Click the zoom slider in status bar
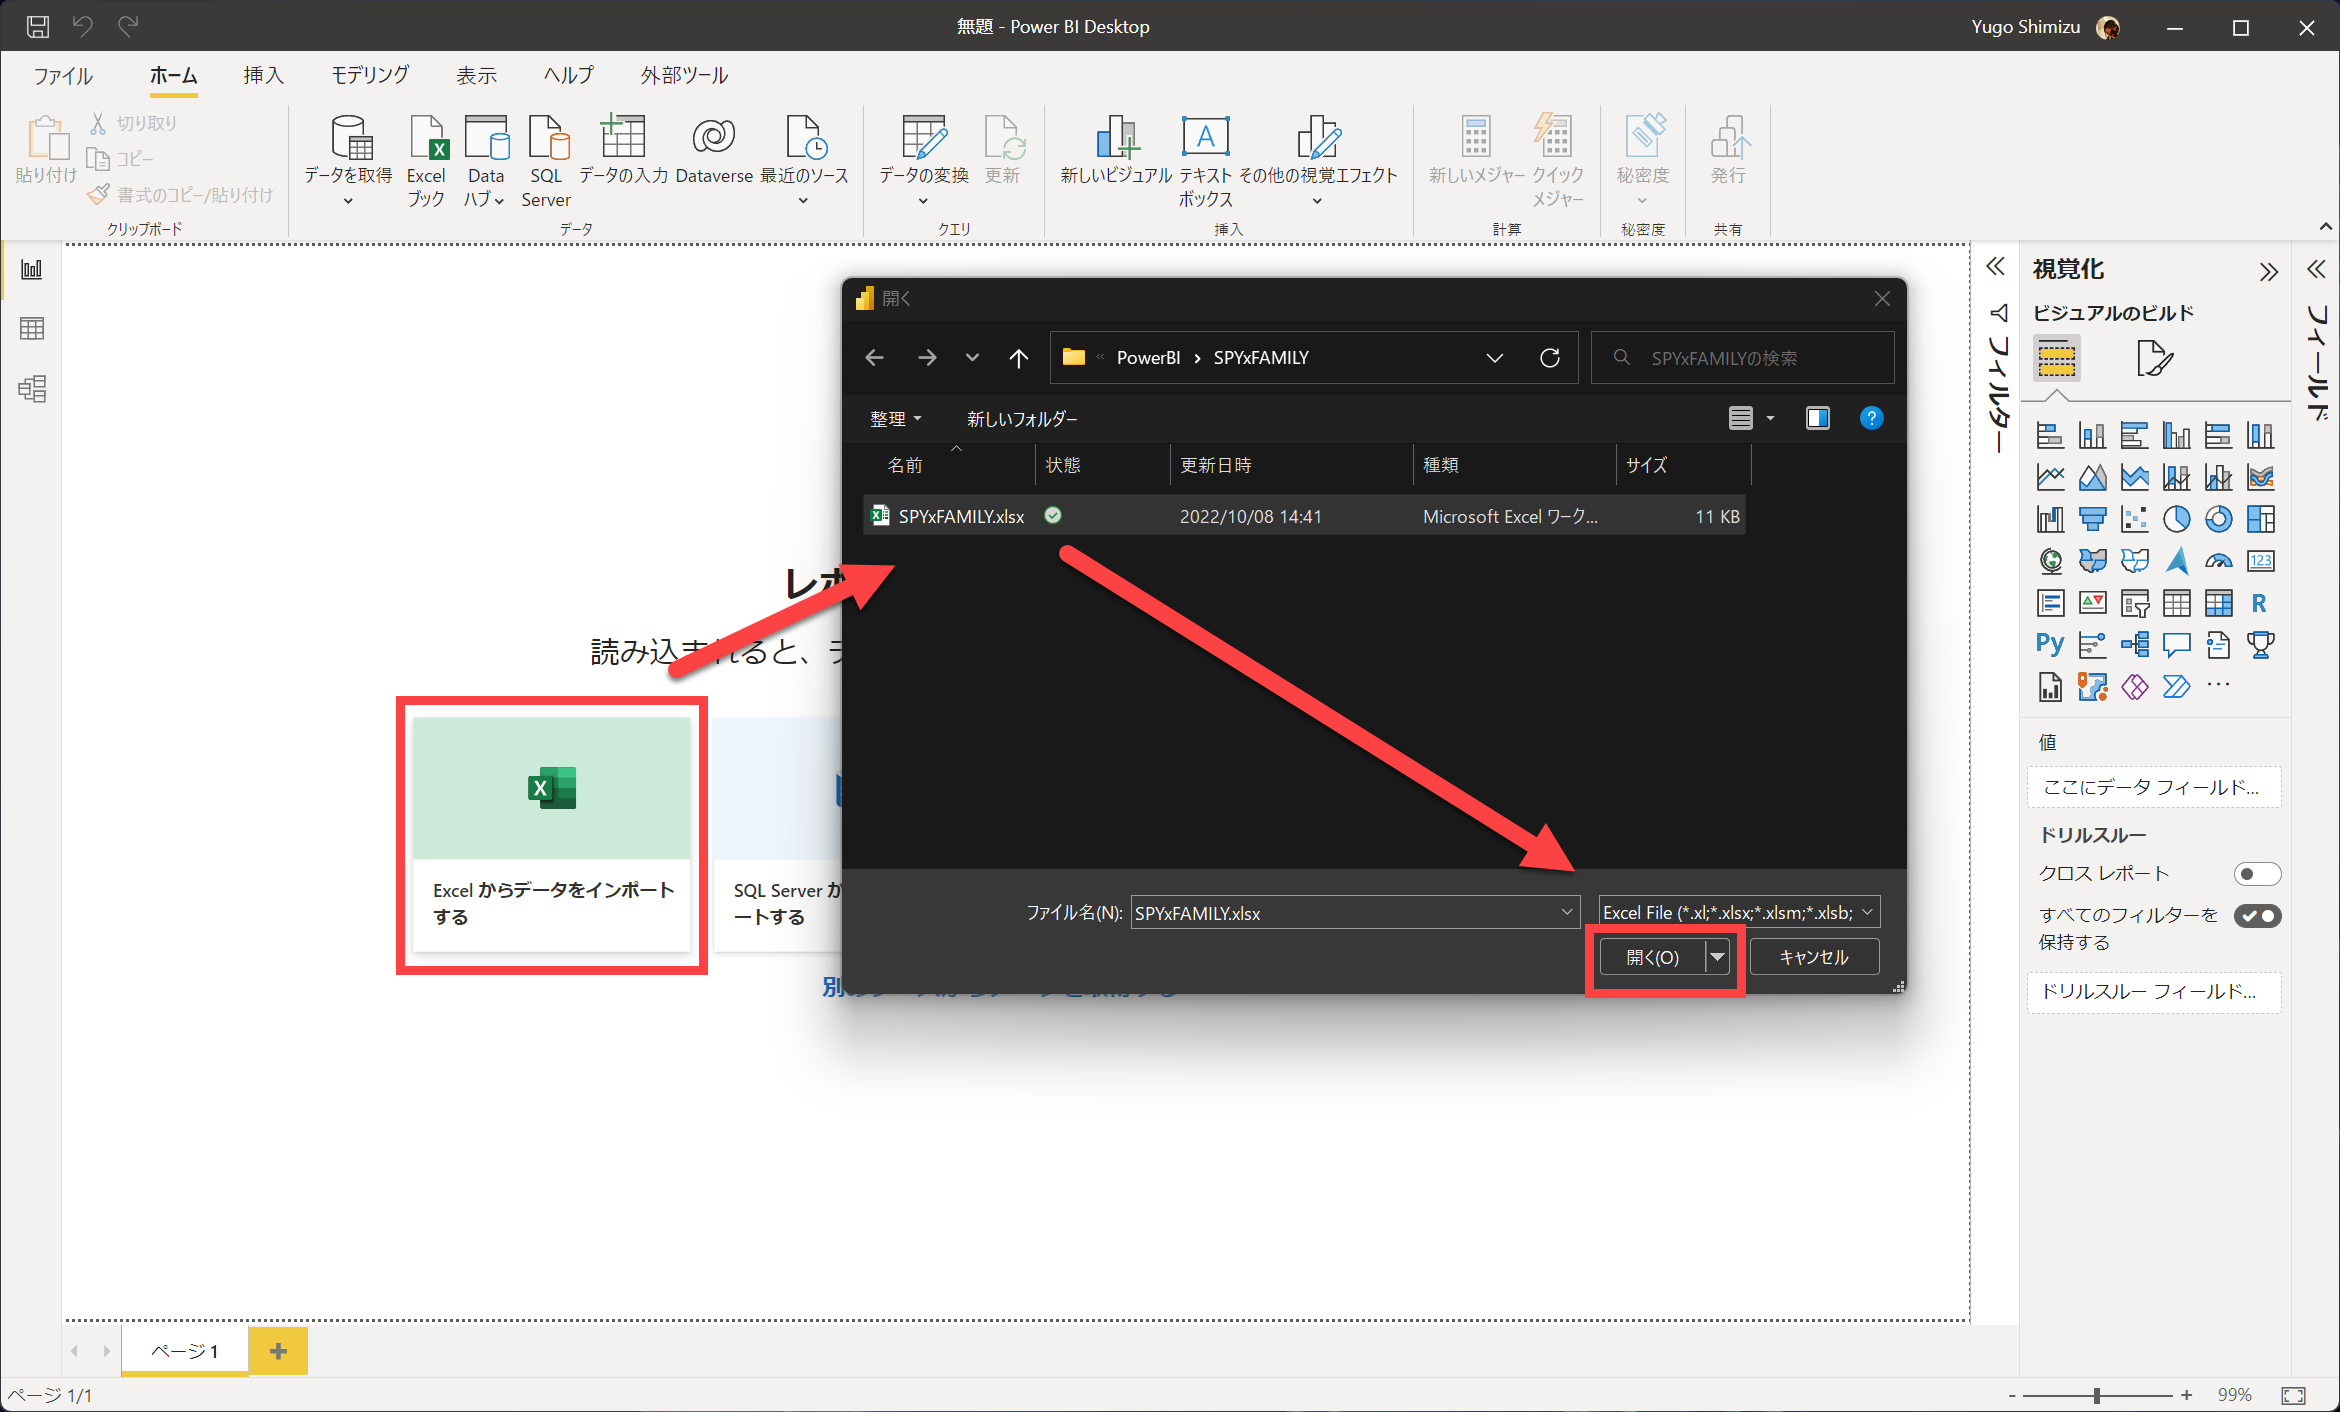2340x1412 pixels. coord(2097,1395)
